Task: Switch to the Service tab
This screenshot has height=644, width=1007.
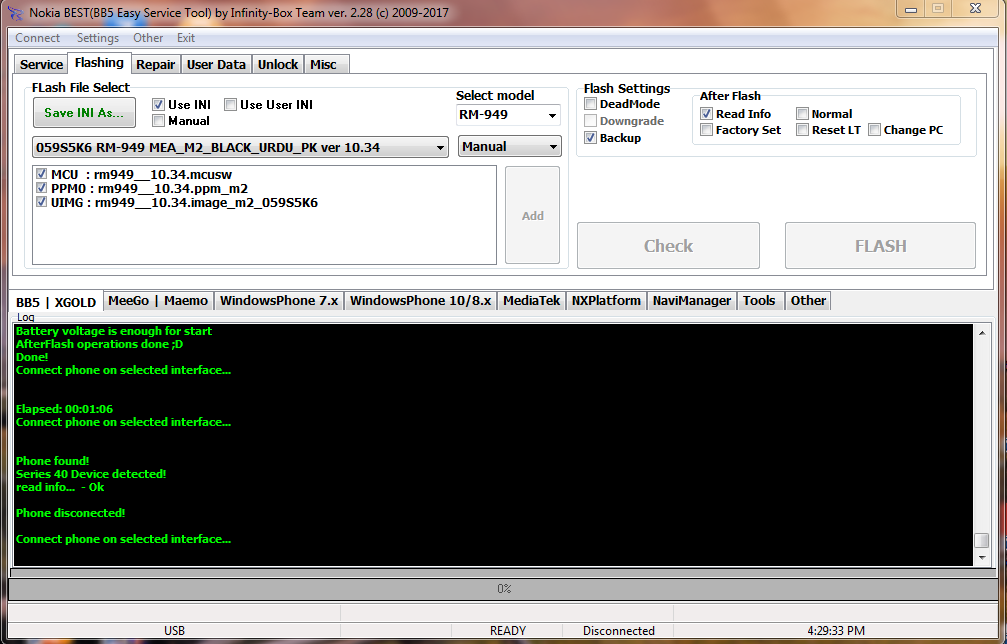Action: pyautogui.click(x=41, y=64)
